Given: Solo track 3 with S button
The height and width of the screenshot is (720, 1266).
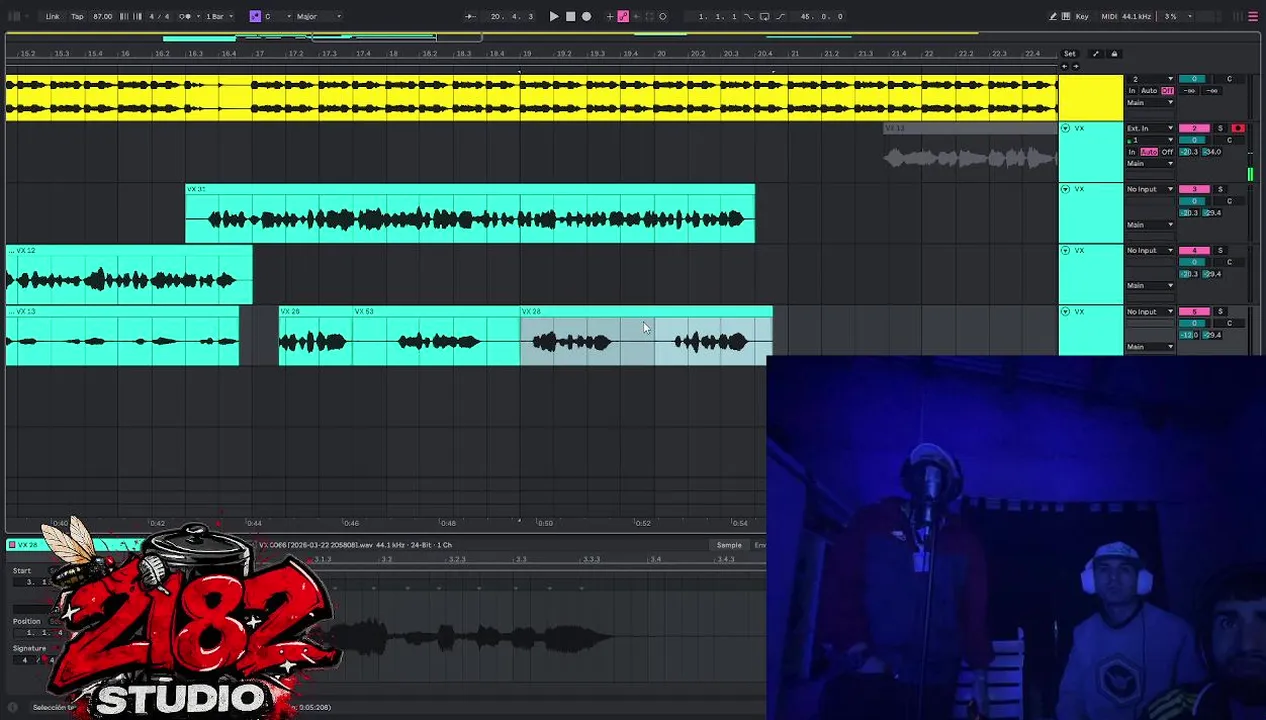Looking at the screenshot, I should 1220,189.
